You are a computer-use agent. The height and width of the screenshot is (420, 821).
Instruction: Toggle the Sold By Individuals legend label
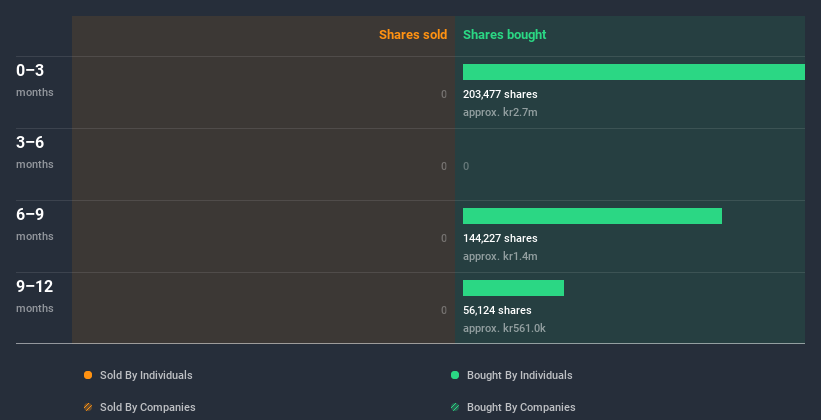tap(146, 375)
